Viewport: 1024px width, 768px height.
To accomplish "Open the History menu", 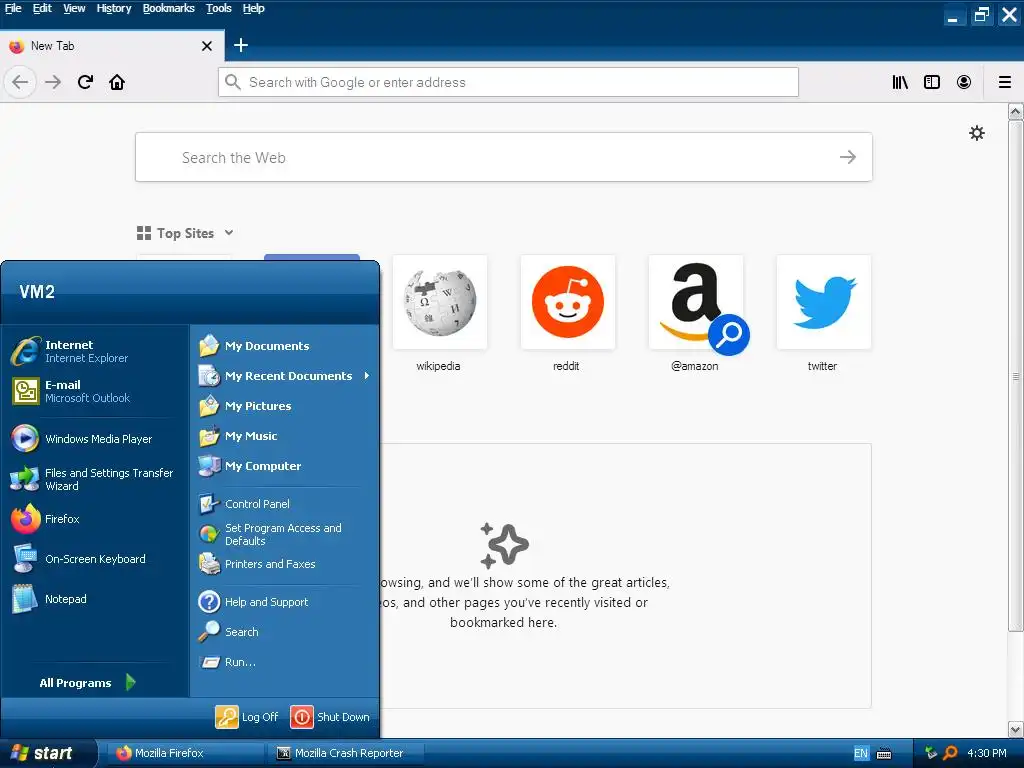I will pyautogui.click(x=114, y=8).
